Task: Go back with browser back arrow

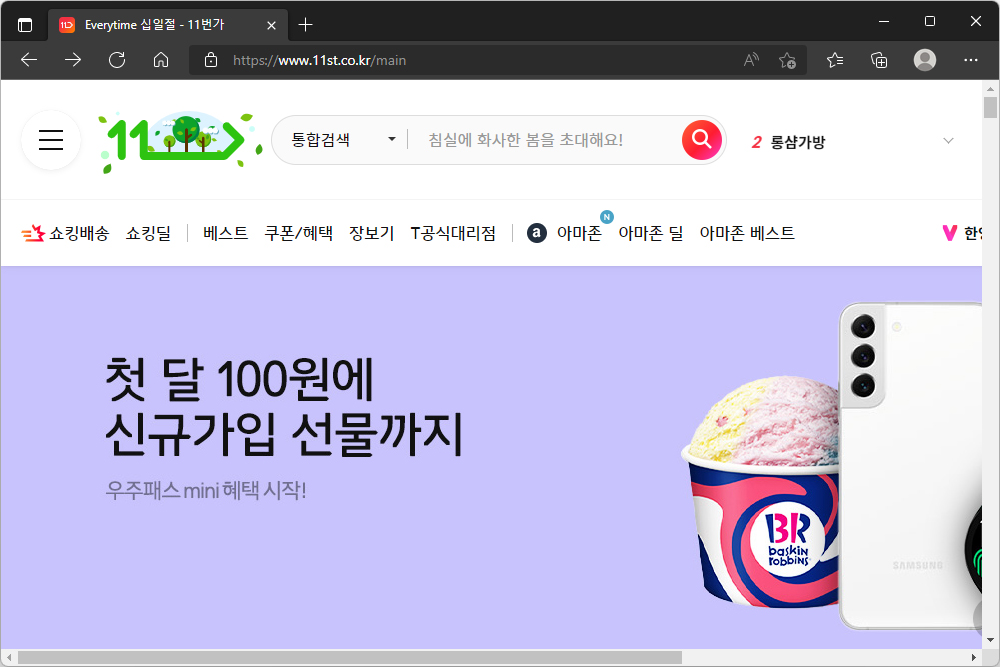Action: coord(29,60)
